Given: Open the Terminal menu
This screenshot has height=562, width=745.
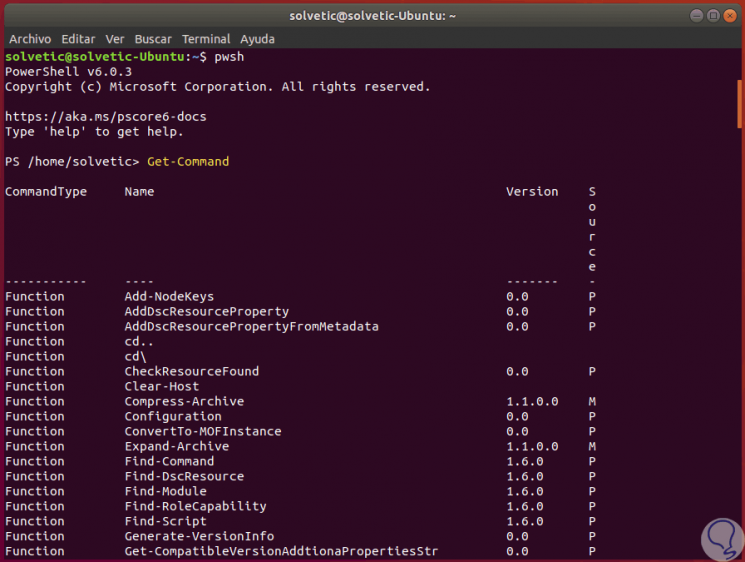Looking at the screenshot, I should [205, 39].
